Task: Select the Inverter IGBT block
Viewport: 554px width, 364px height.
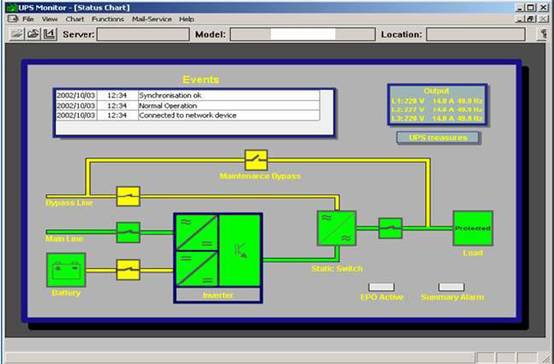Action: (240, 250)
